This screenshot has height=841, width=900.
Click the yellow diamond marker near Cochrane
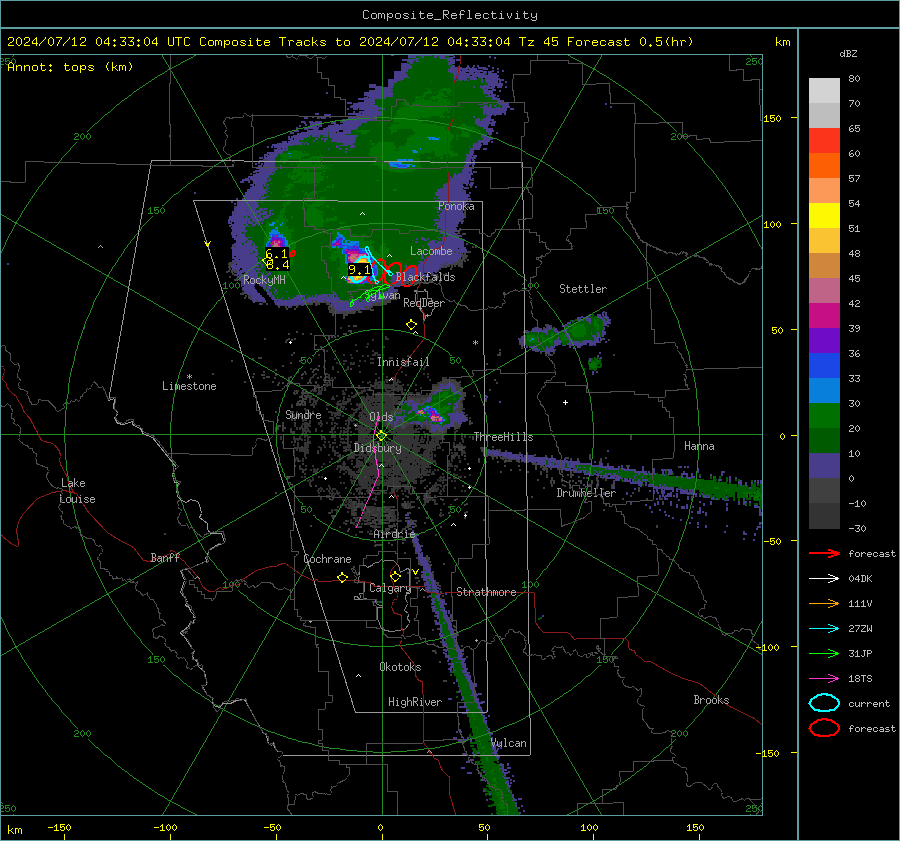[x=343, y=578]
